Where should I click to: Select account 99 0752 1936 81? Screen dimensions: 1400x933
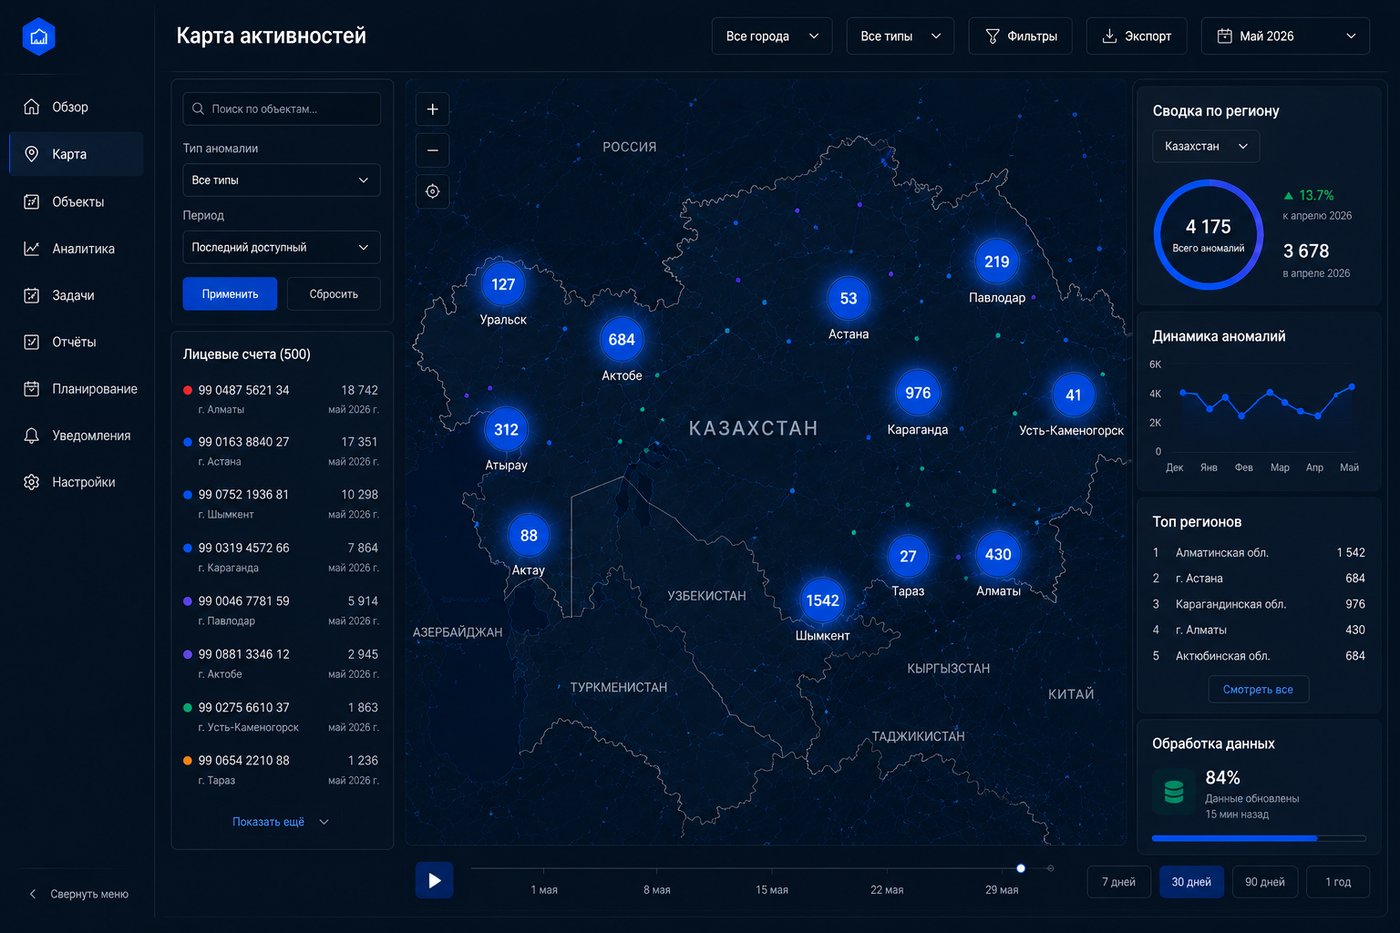(x=281, y=504)
